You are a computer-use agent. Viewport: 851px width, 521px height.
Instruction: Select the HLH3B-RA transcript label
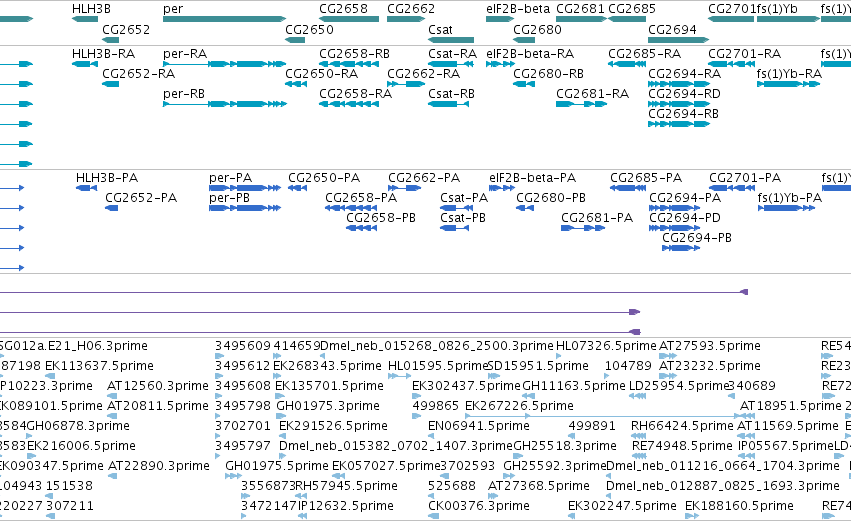(103, 54)
